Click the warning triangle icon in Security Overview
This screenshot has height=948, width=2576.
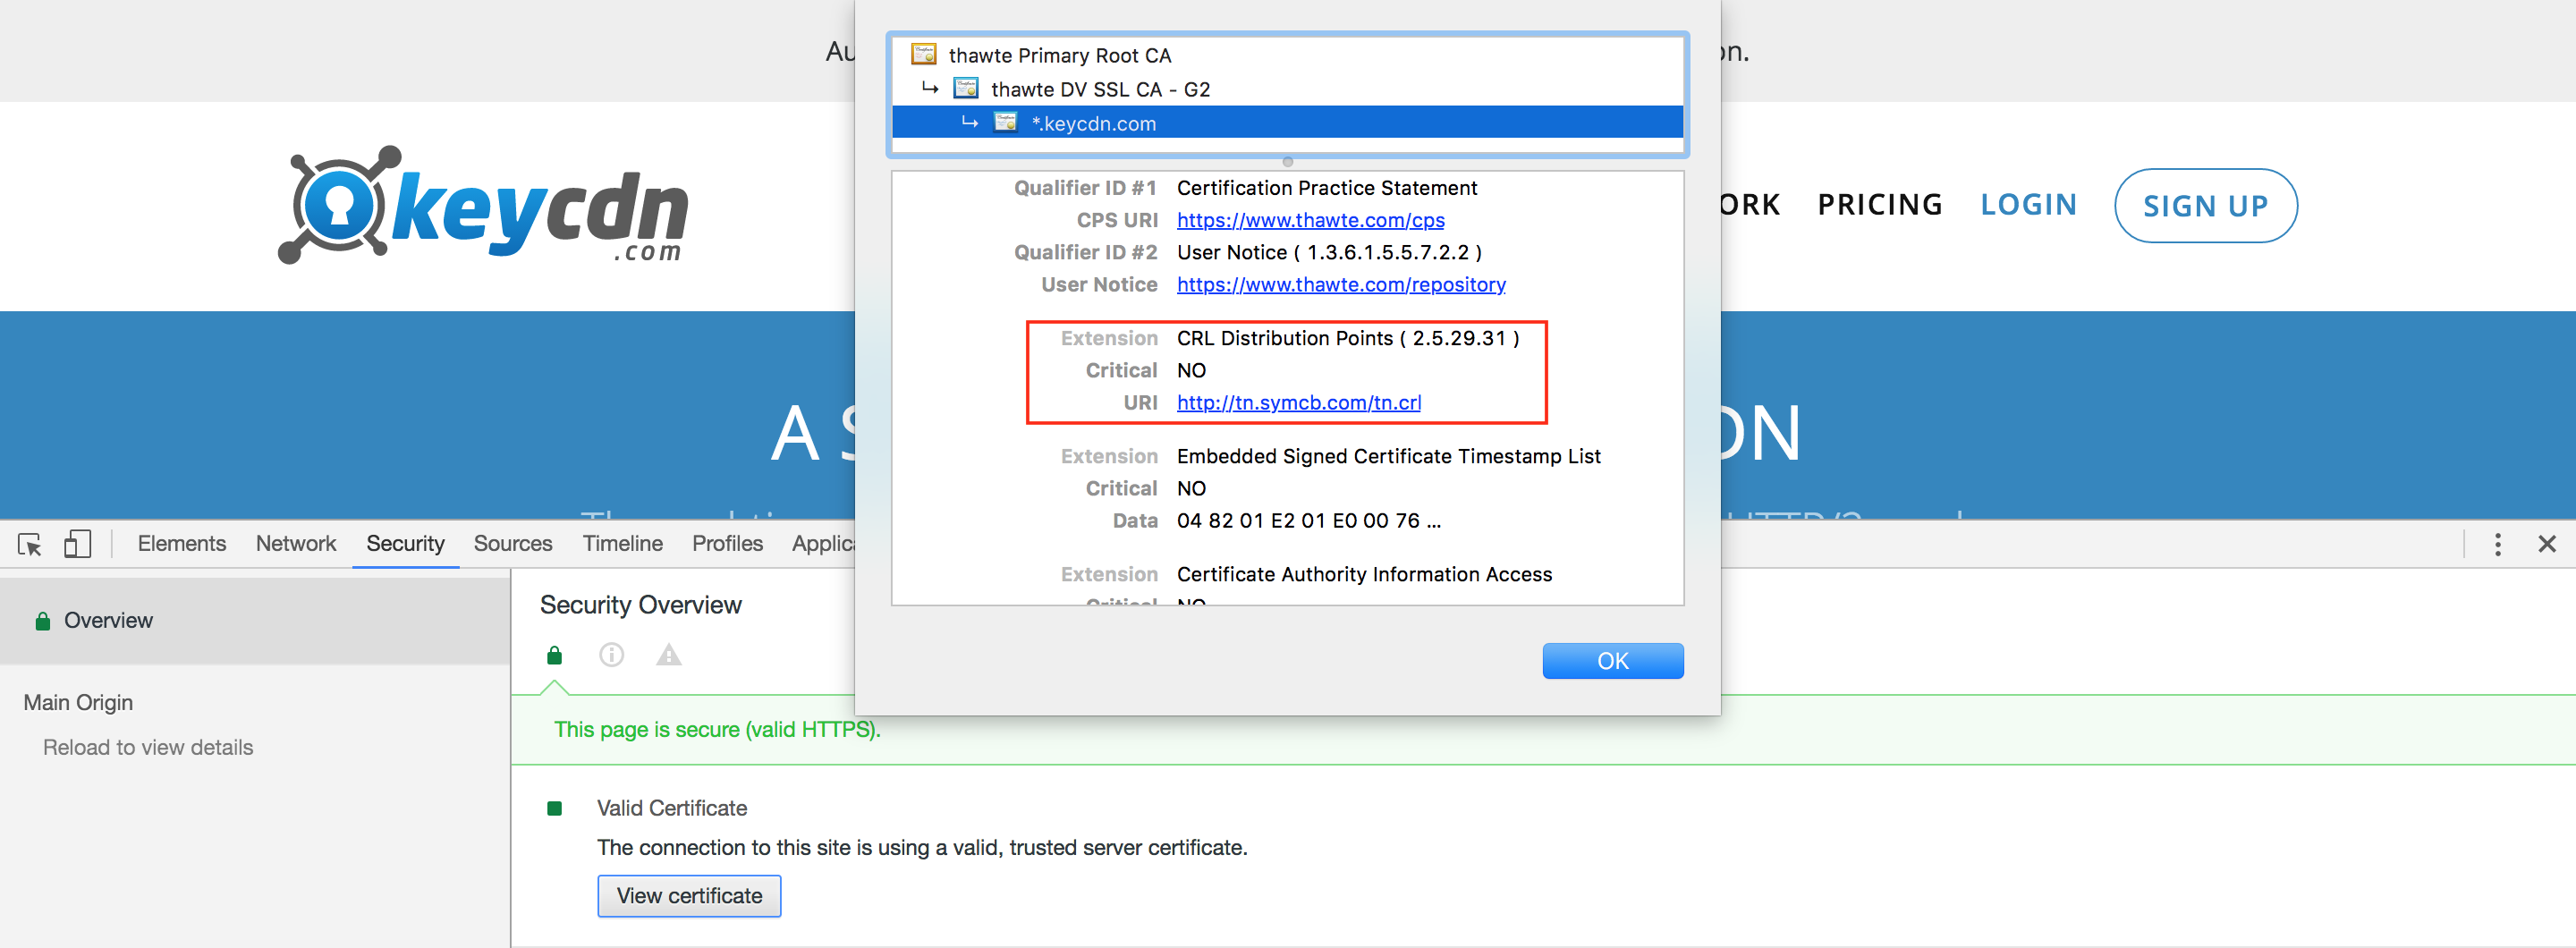[x=668, y=655]
